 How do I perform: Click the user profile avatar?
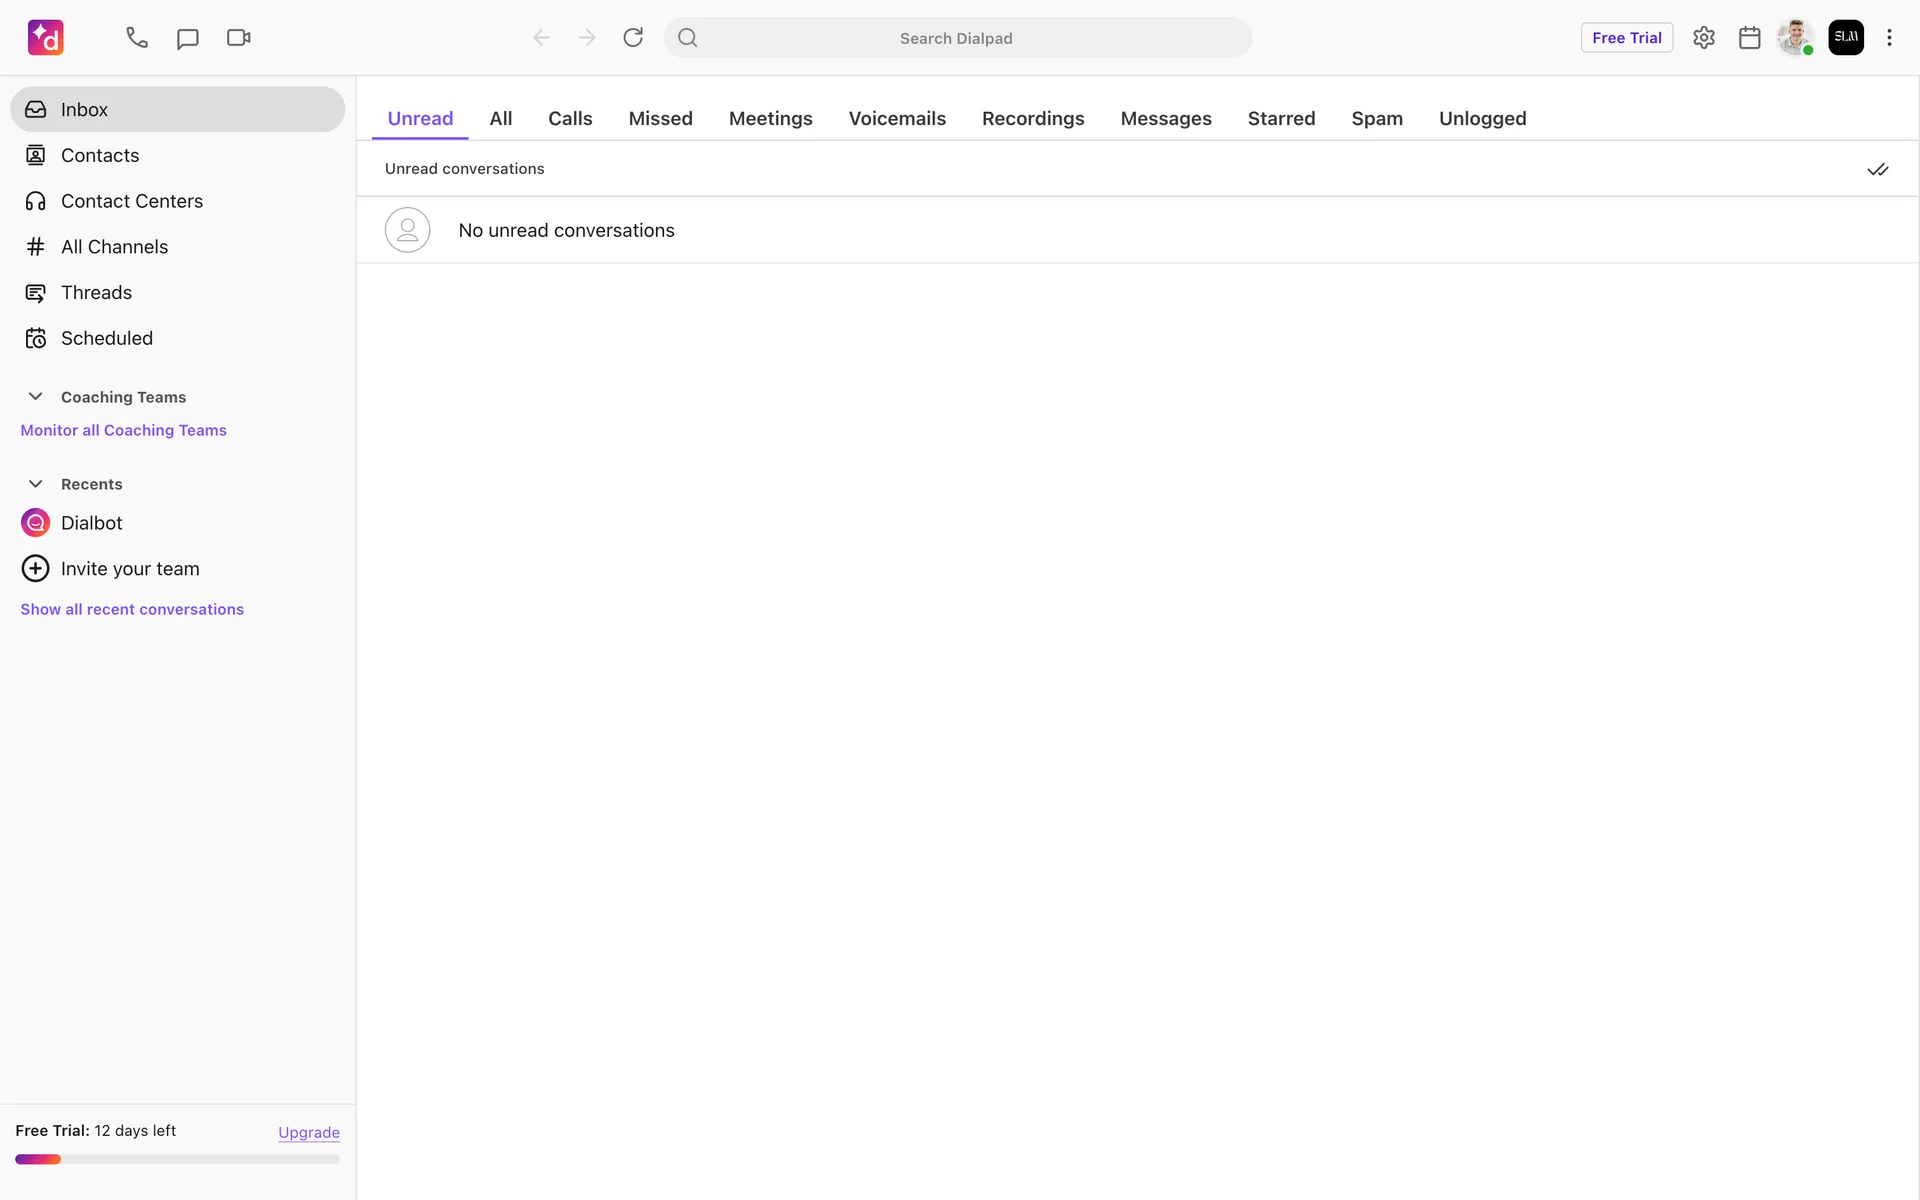click(1796, 38)
